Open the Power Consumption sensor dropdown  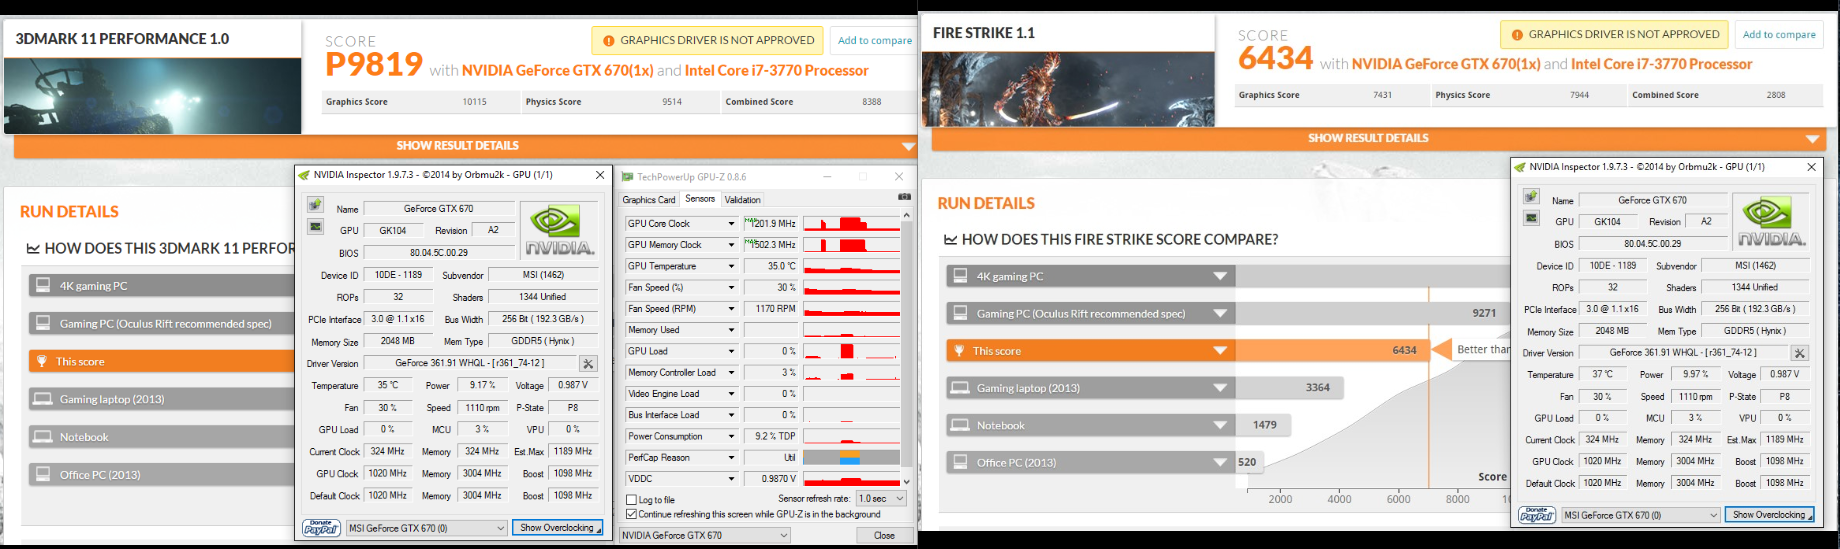[x=731, y=436]
